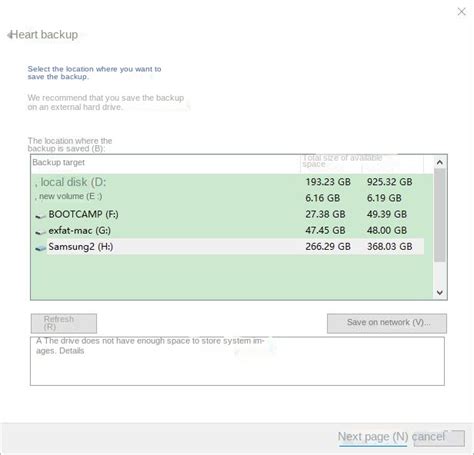The height and width of the screenshot is (455, 474).
Task: Click the 368.03 GB value for Samsung2
Action: point(389,247)
